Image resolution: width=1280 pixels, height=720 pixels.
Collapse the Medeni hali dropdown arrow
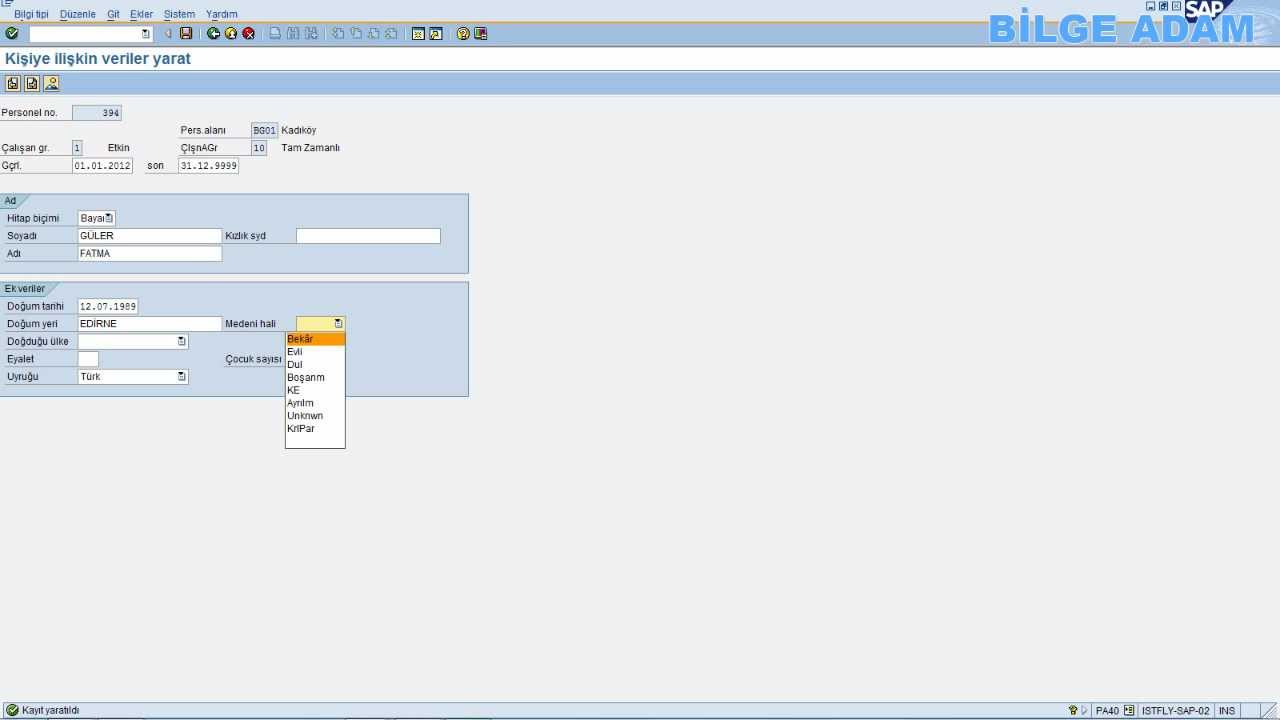tap(339, 324)
